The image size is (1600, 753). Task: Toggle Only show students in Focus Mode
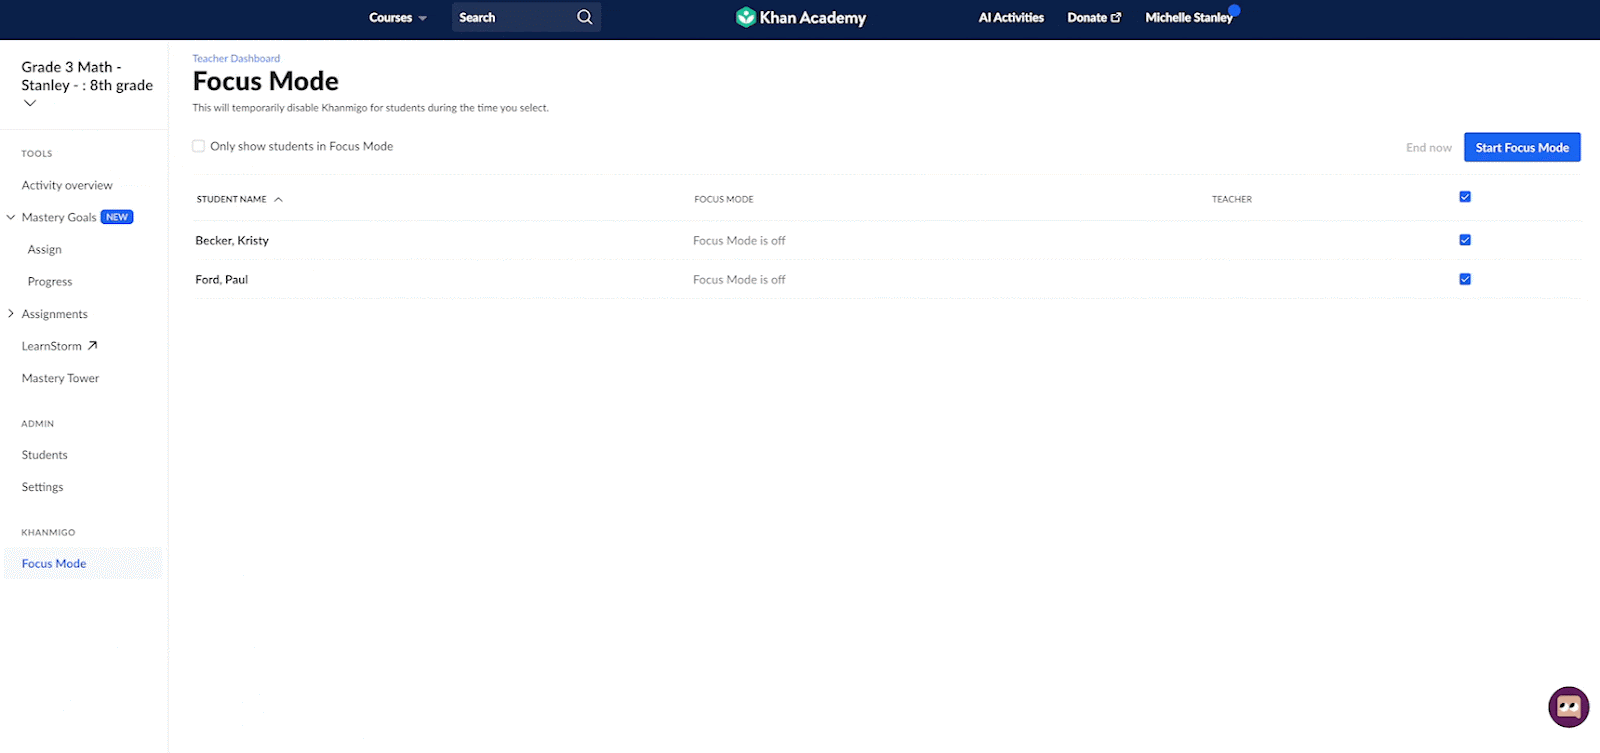coord(198,146)
